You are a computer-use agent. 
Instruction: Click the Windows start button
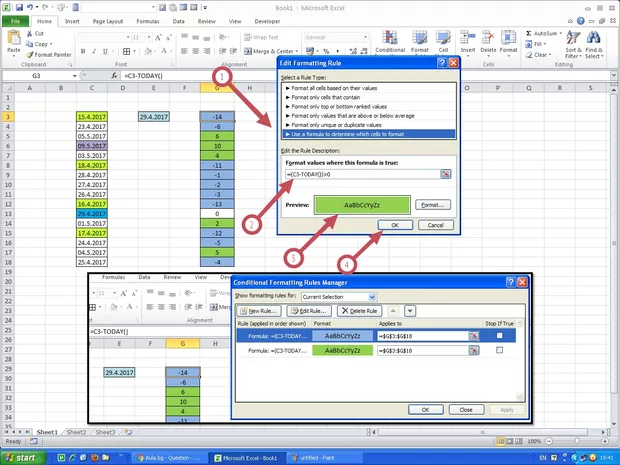tap(23, 458)
